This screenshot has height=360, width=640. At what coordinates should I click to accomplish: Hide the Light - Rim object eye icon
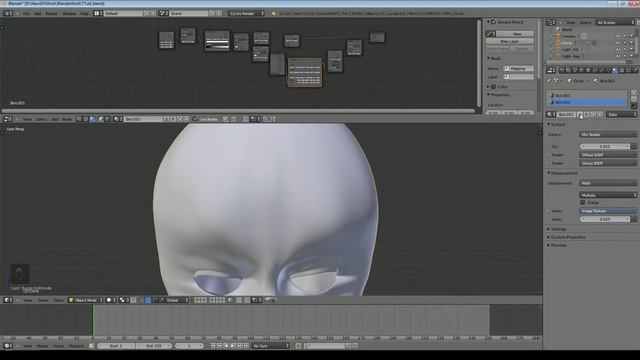(x=618, y=56)
